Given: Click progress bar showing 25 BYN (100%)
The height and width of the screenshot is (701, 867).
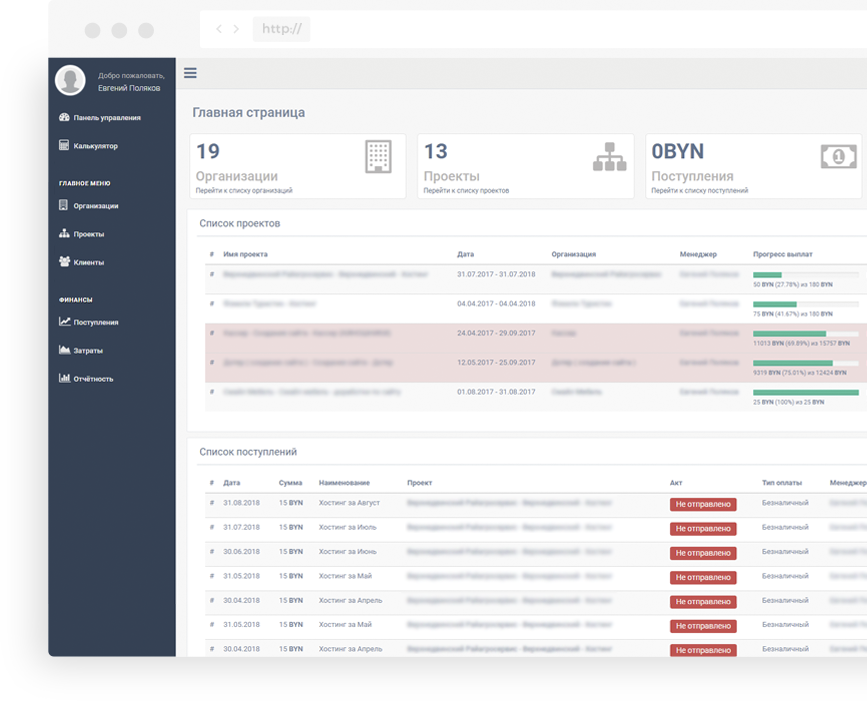Looking at the screenshot, I should (x=806, y=392).
